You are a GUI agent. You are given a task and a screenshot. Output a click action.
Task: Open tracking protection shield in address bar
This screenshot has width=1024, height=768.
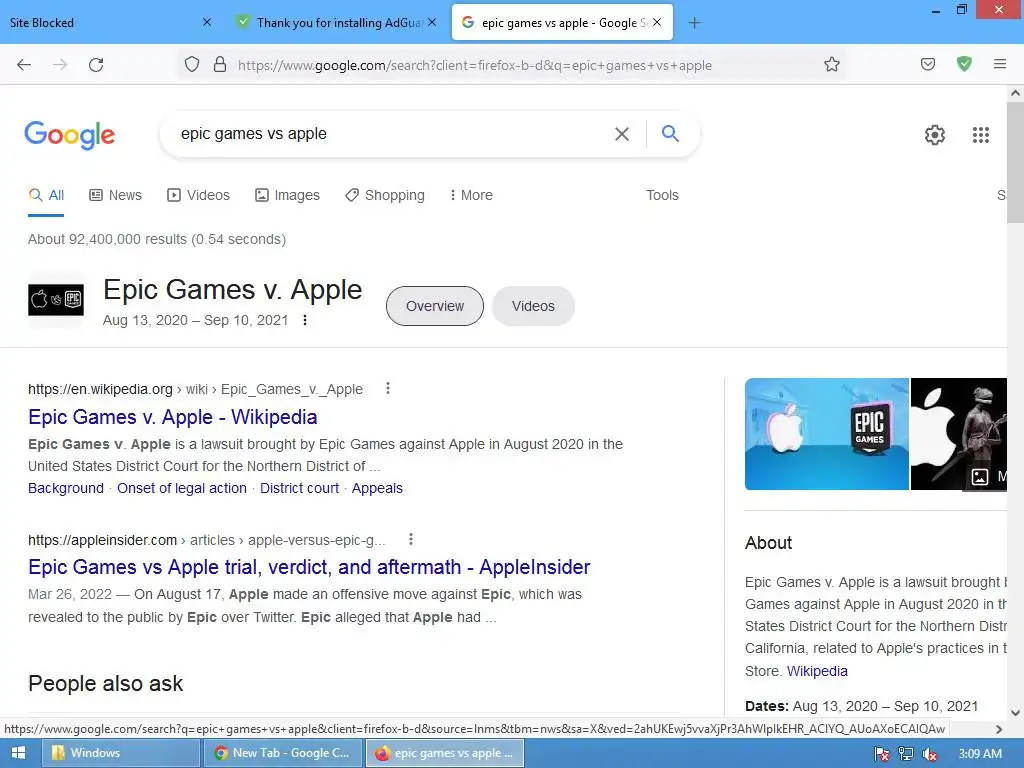pos(191,65)
